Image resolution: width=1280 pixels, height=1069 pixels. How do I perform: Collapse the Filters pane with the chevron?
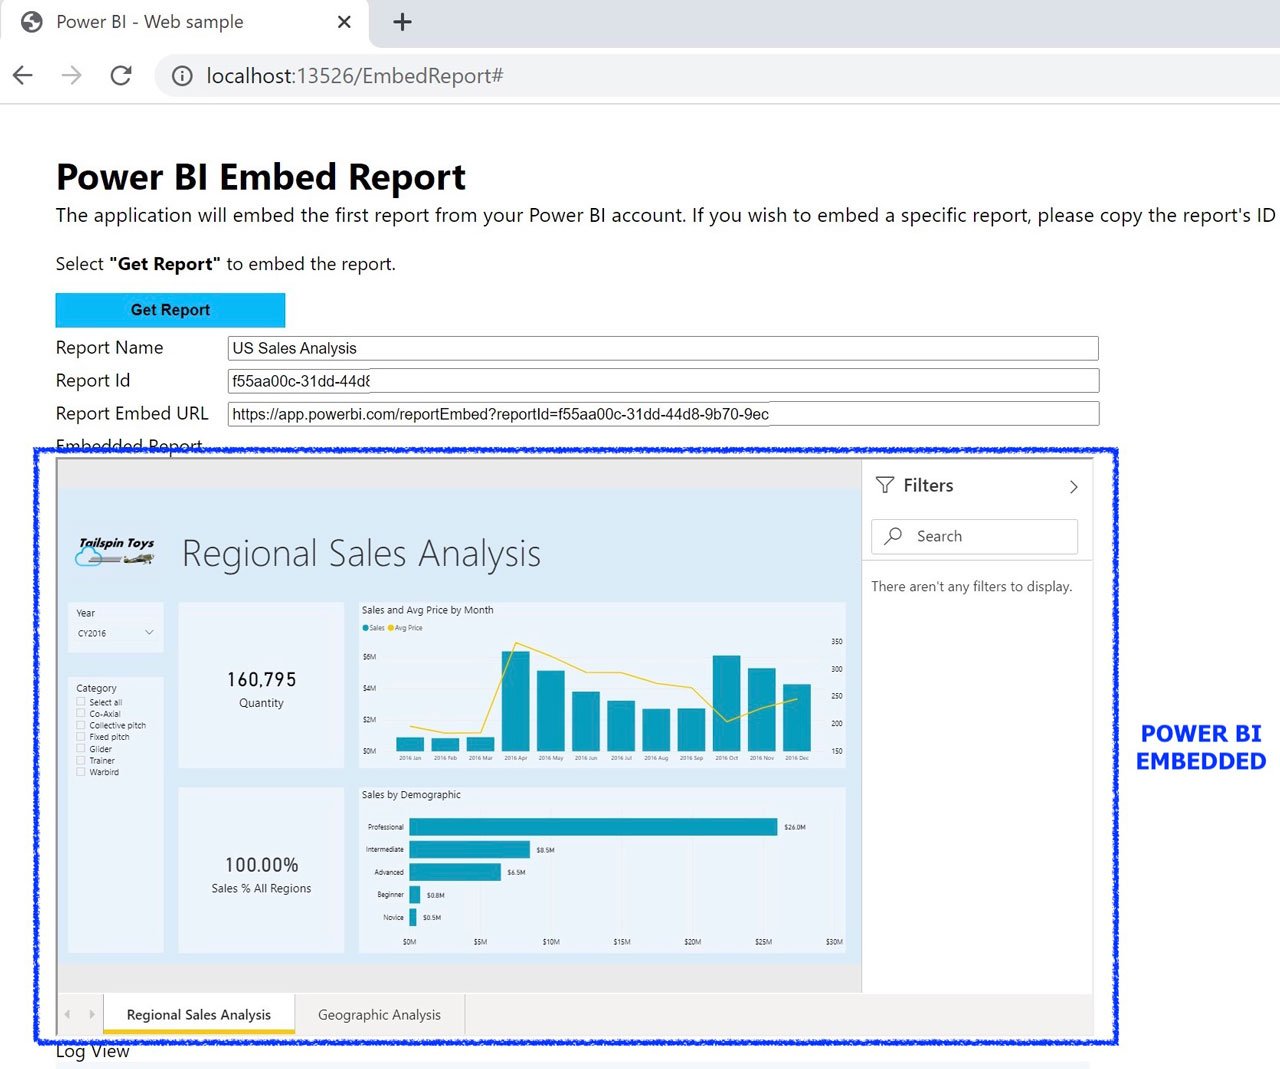coord(1073,487)
